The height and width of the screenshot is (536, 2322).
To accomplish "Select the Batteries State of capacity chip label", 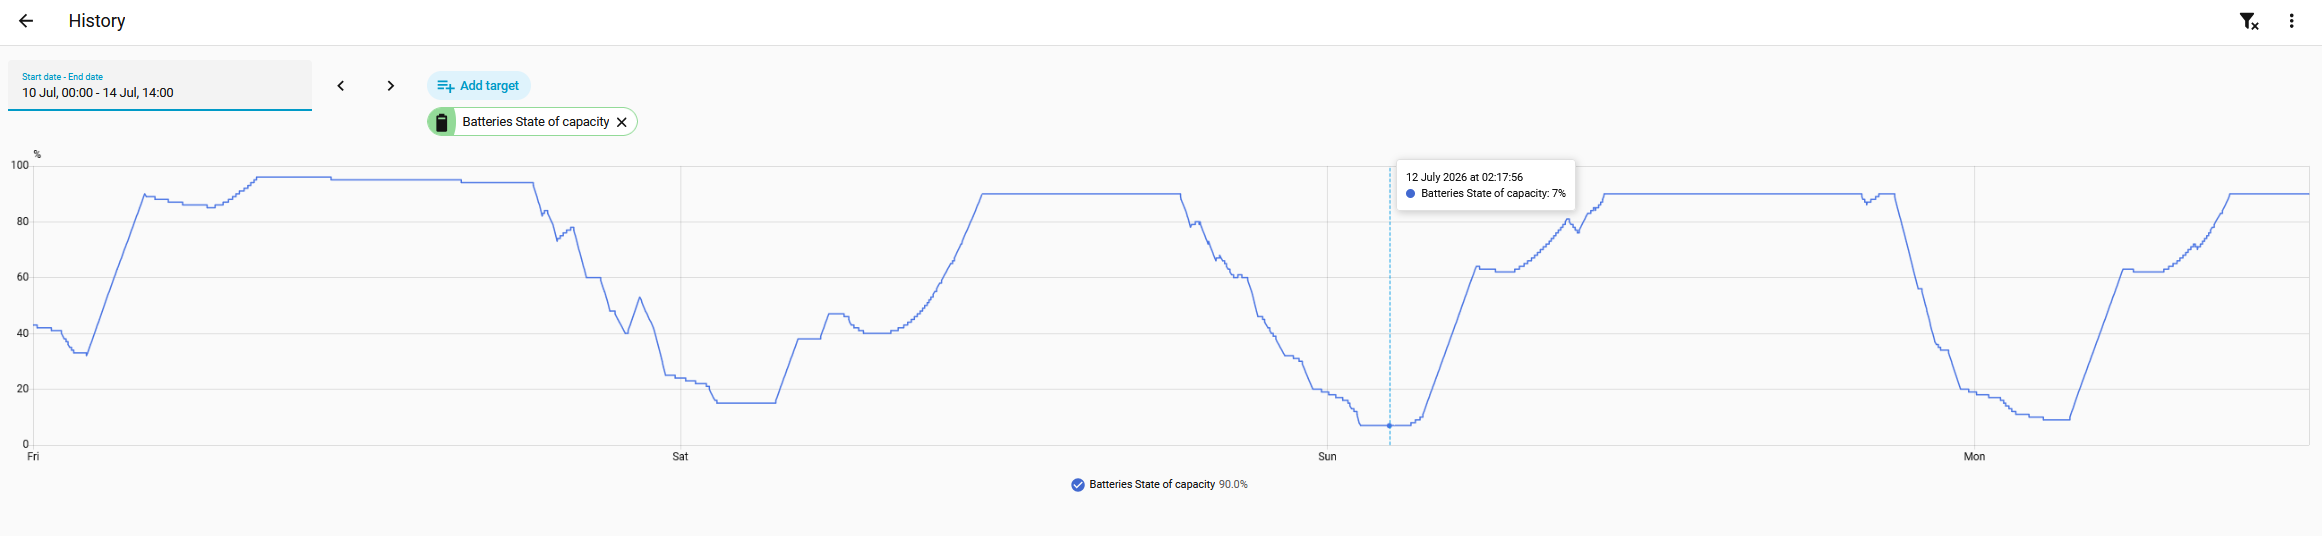I will click(x=536, y=122).
